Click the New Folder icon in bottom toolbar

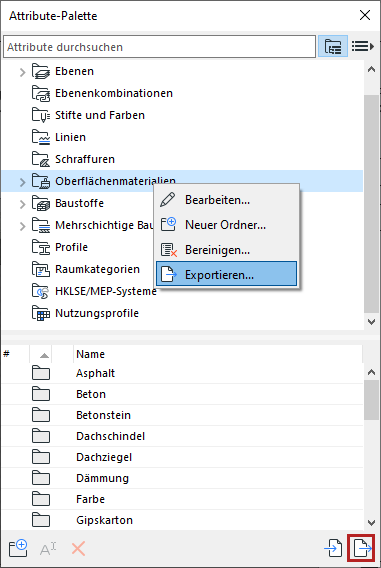[18, 548]
